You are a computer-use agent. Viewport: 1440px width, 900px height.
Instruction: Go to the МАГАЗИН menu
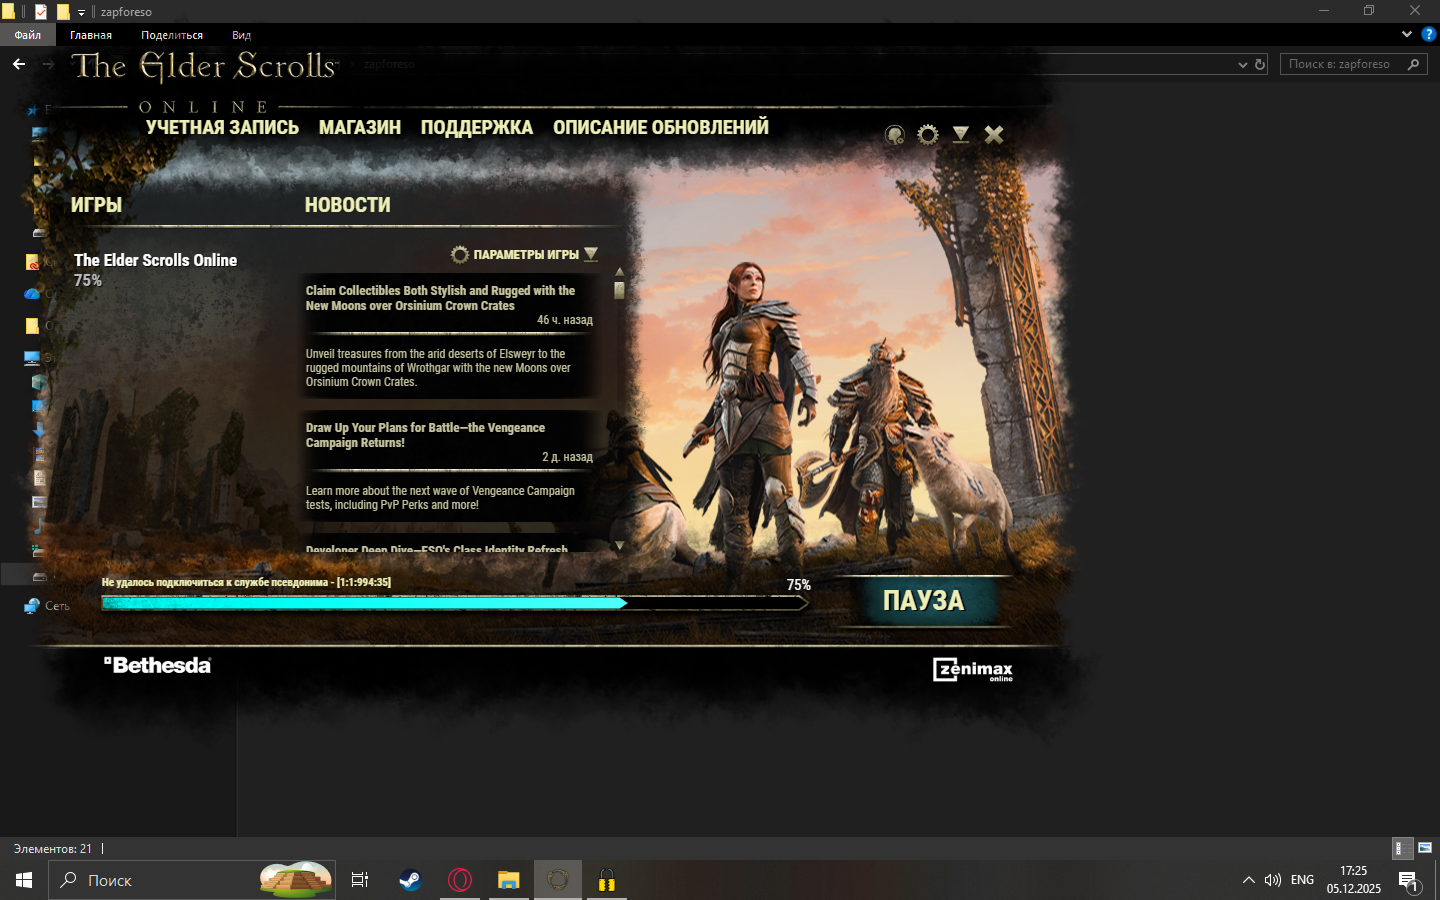(360, 127)
